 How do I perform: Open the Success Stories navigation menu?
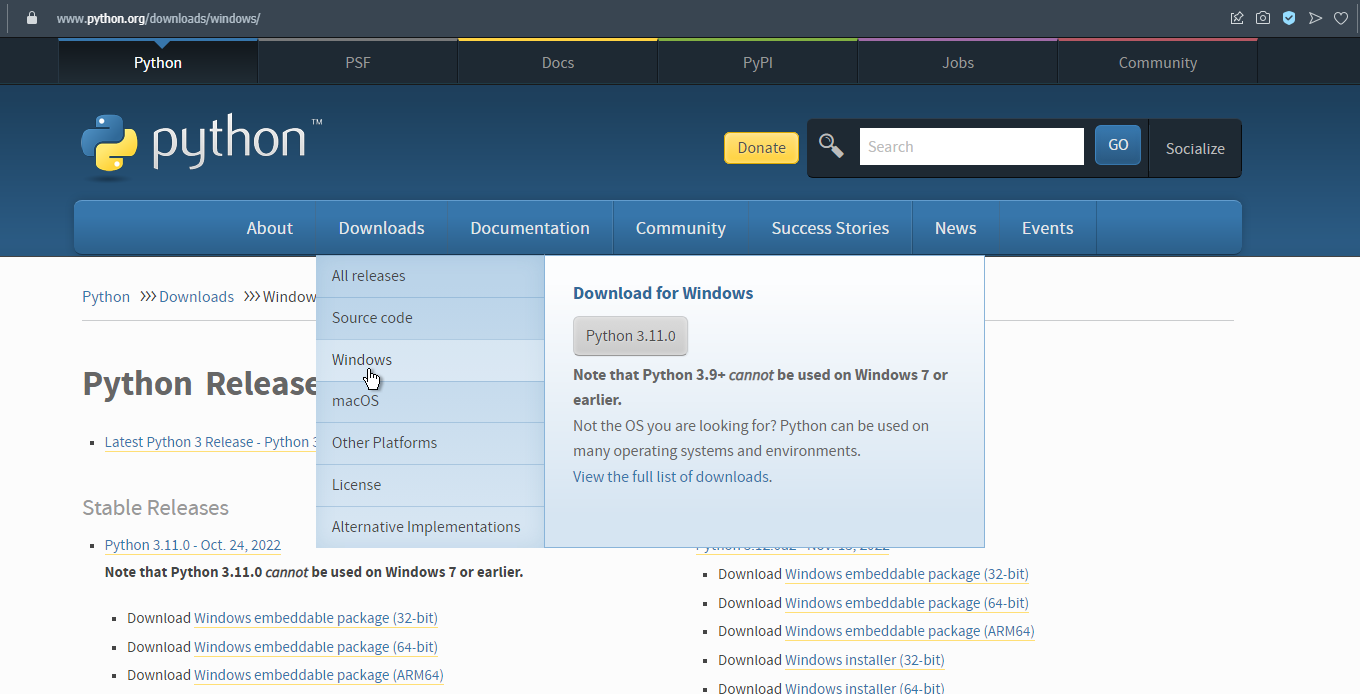(x=830, y=228)
